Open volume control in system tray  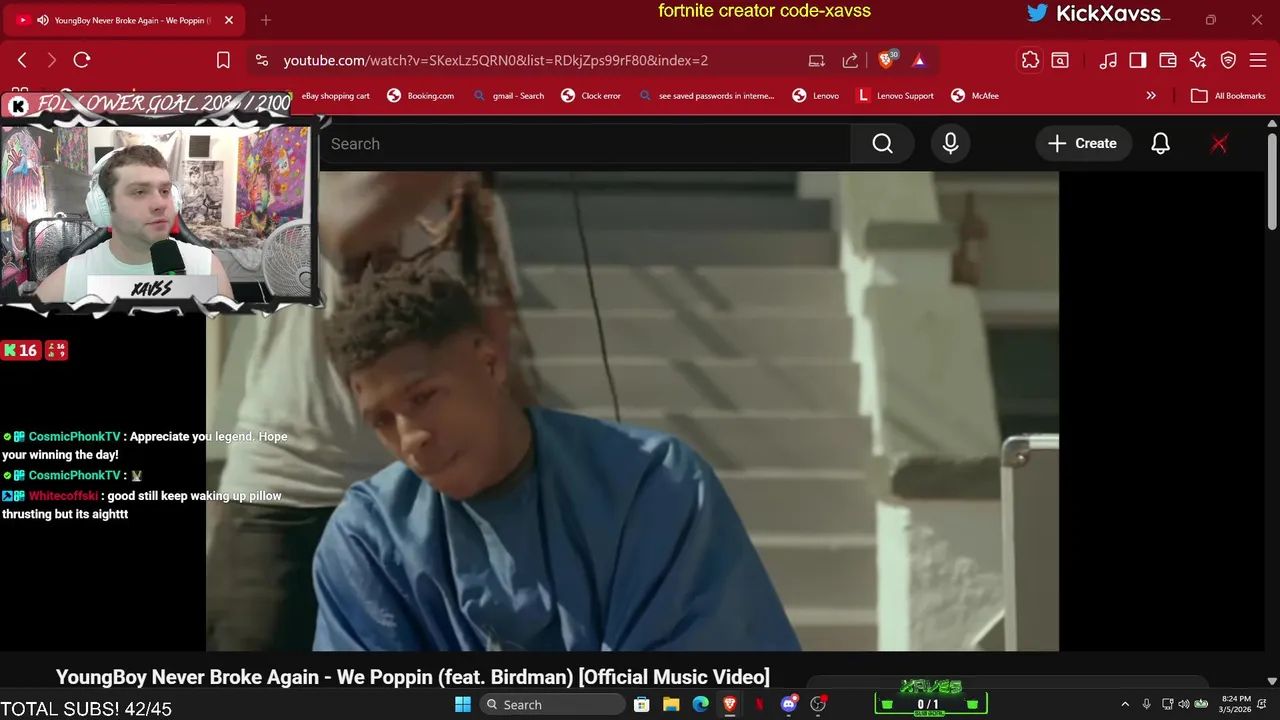point(1184,704)
